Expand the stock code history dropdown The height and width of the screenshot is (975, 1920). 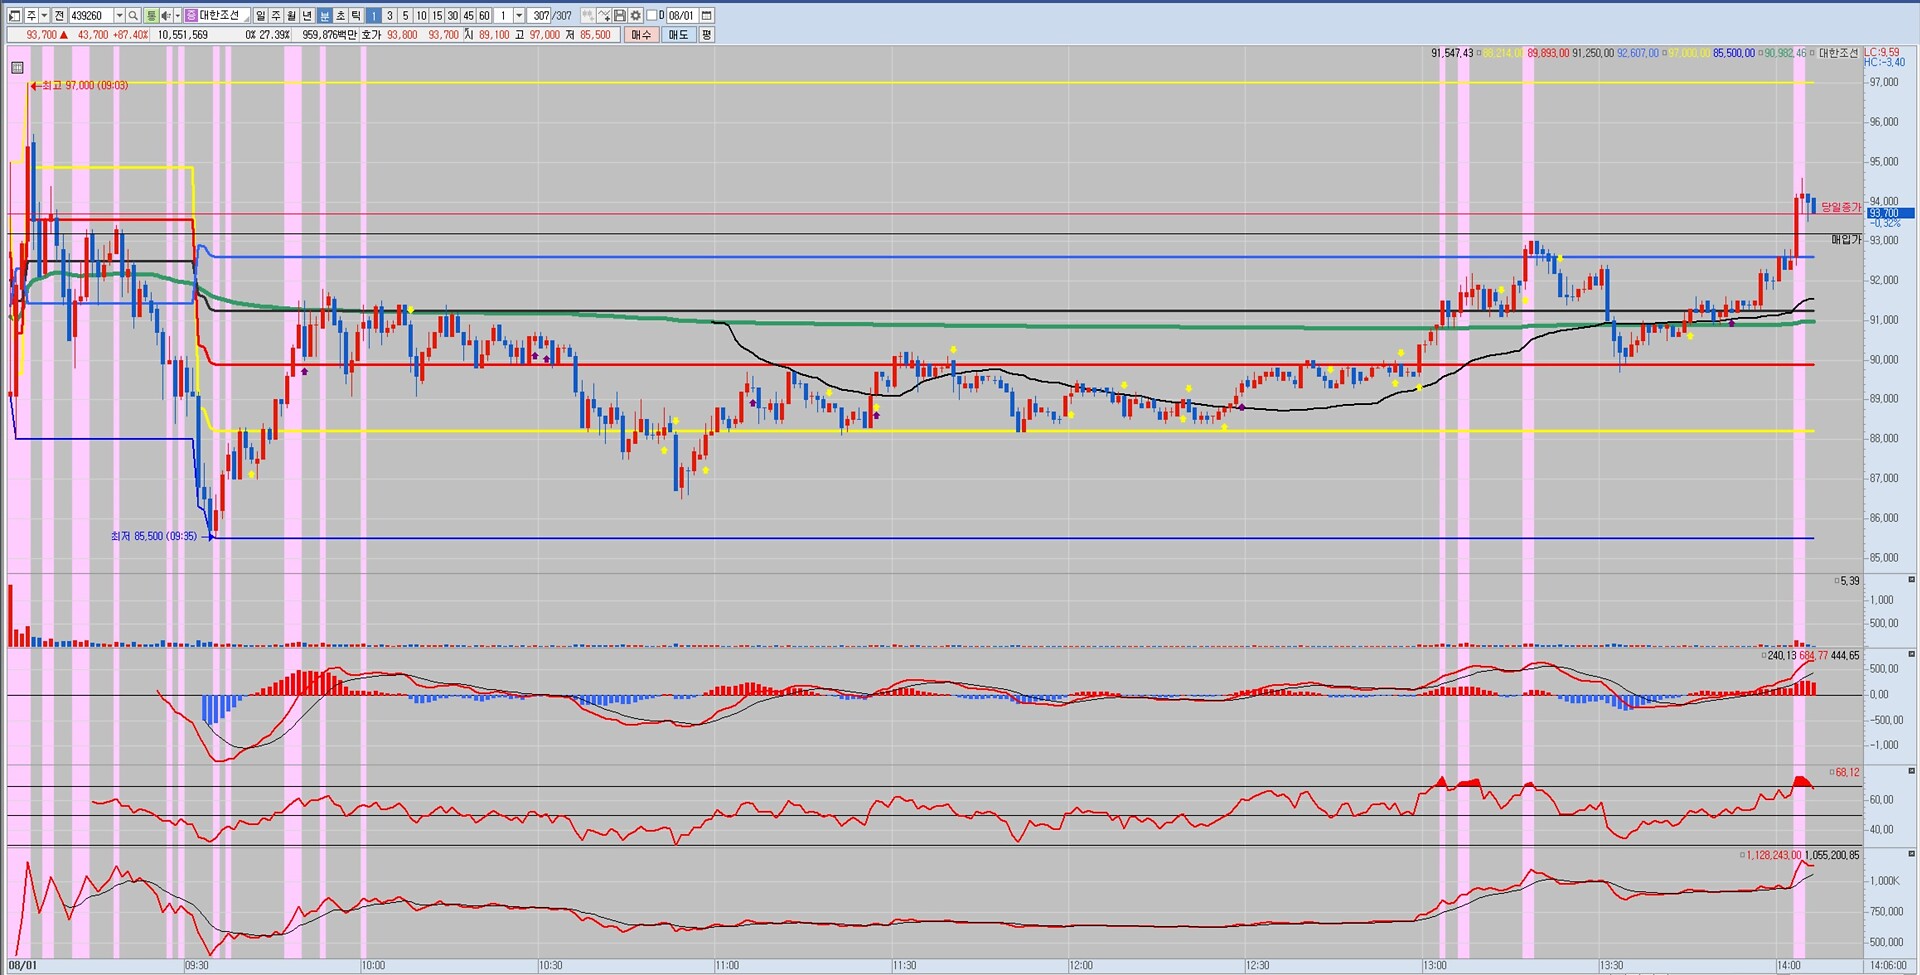coord(119,16)
